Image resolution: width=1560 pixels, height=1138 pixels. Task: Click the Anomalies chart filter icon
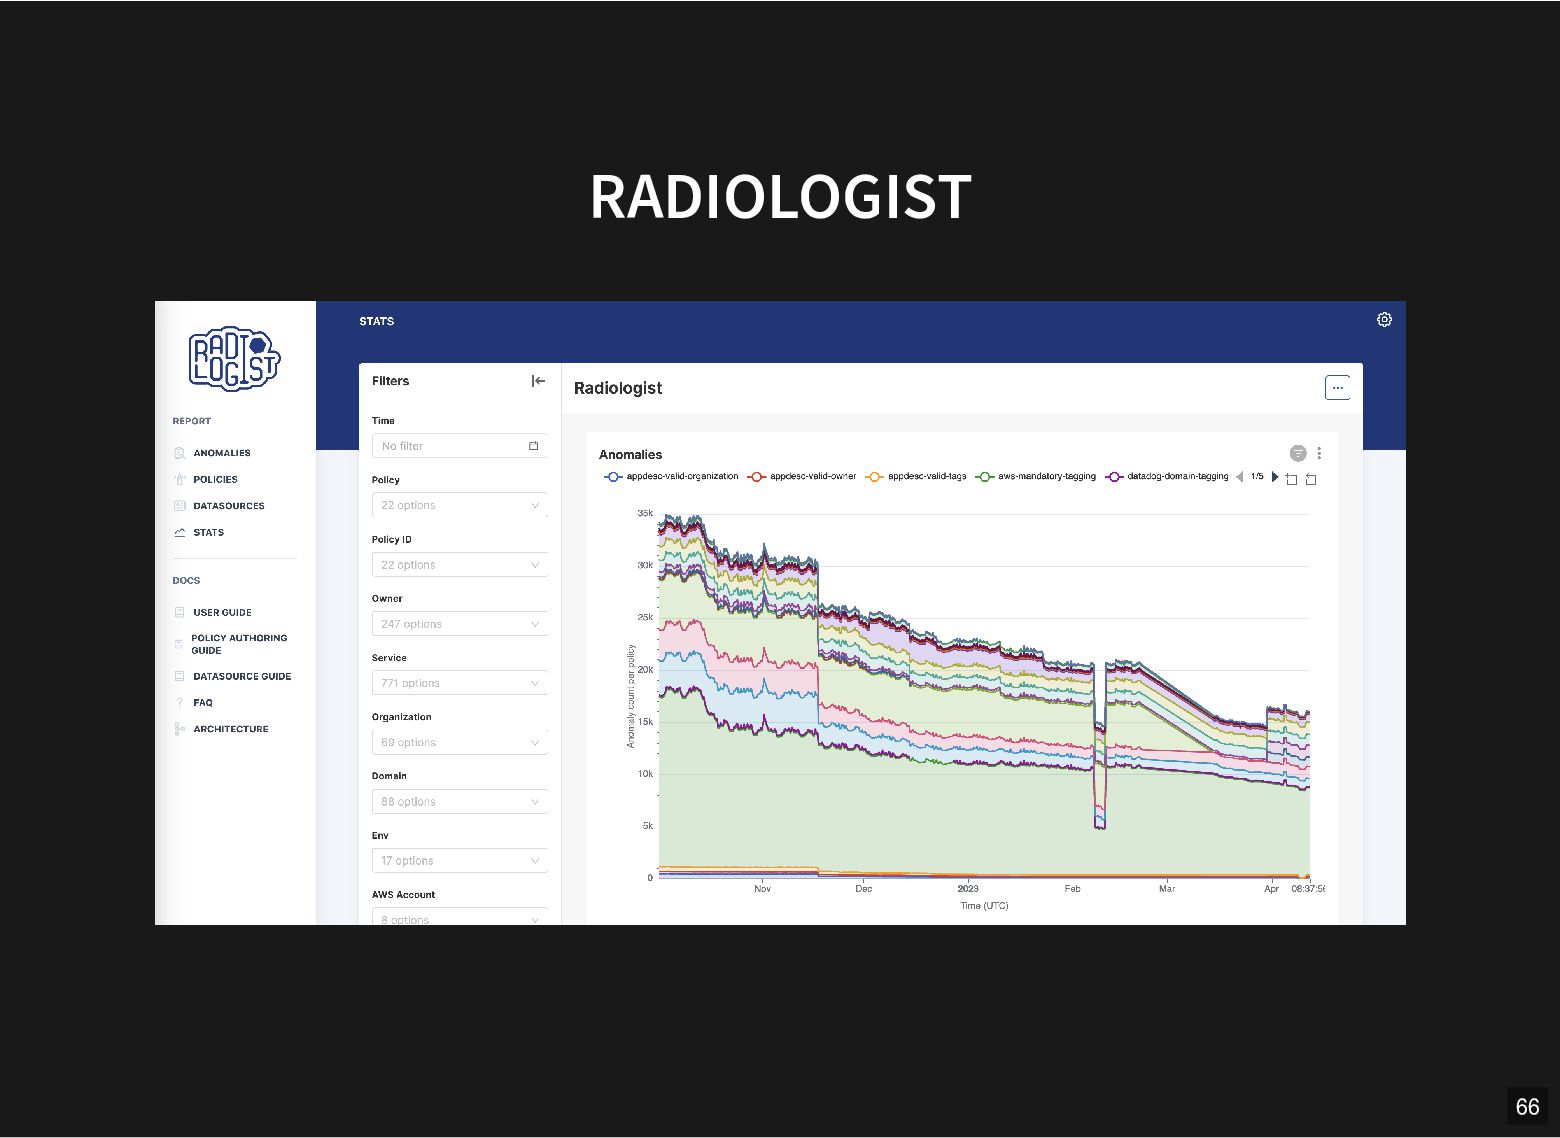(x=1298, y=453)
